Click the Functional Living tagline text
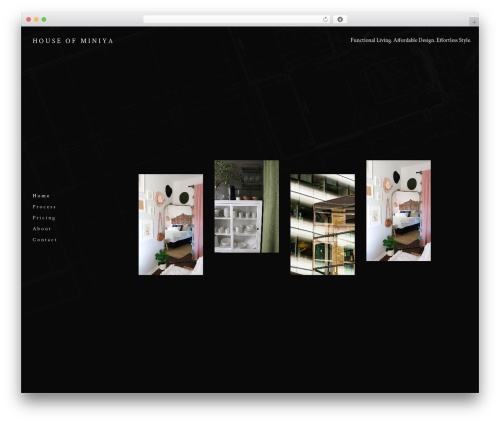Image resolution: width=500 pixels, height=423 pixels. pyautogui.click(x=411, y=40)
